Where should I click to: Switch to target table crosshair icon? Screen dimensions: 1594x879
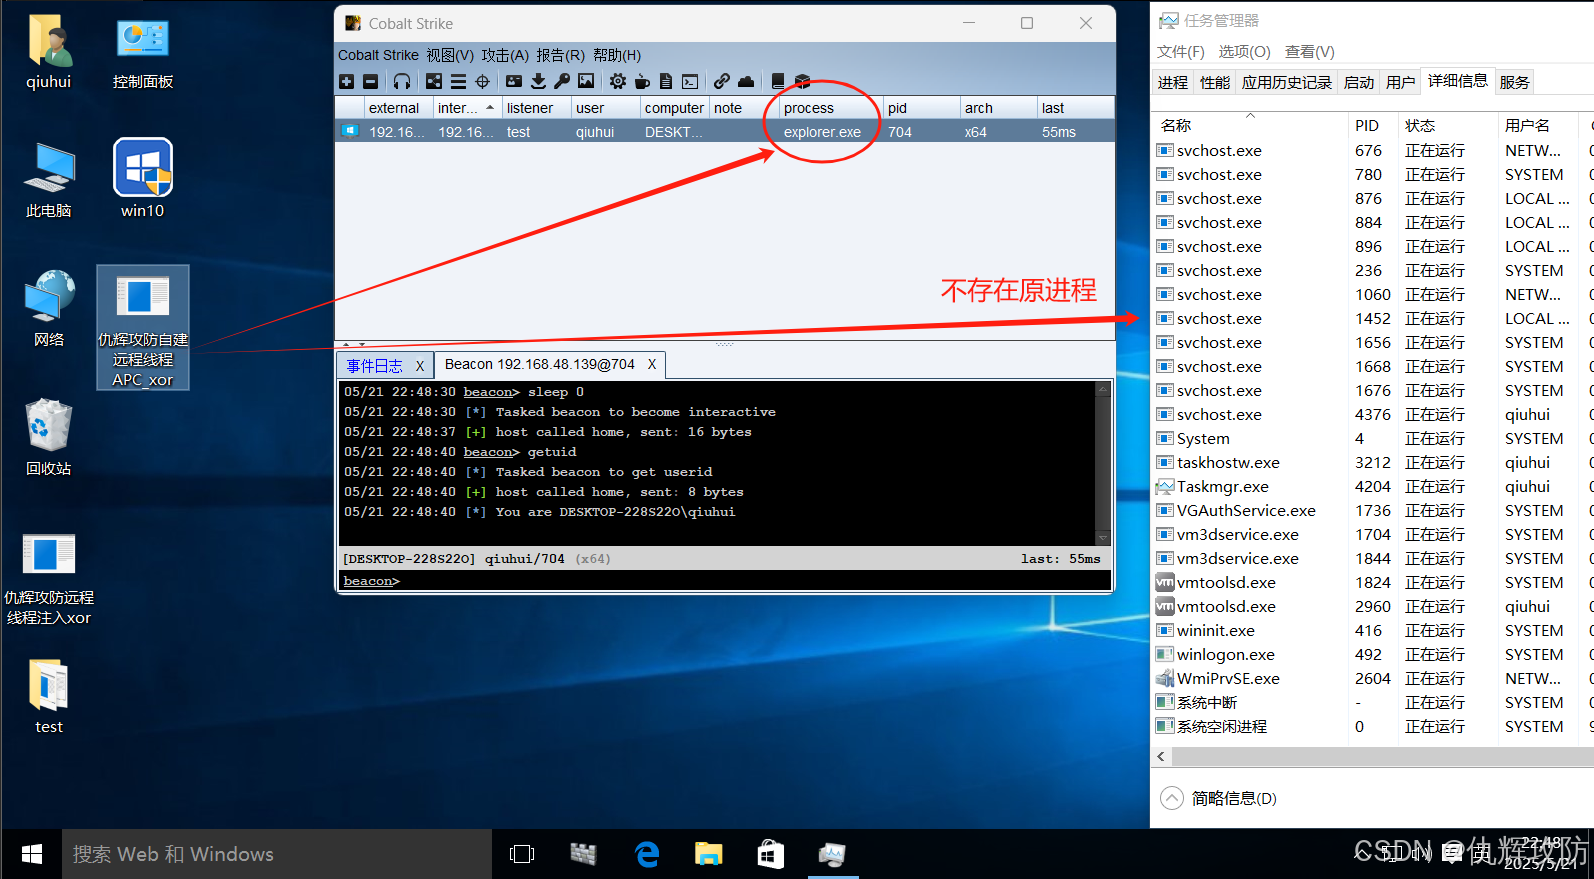[x=482, y=82]
